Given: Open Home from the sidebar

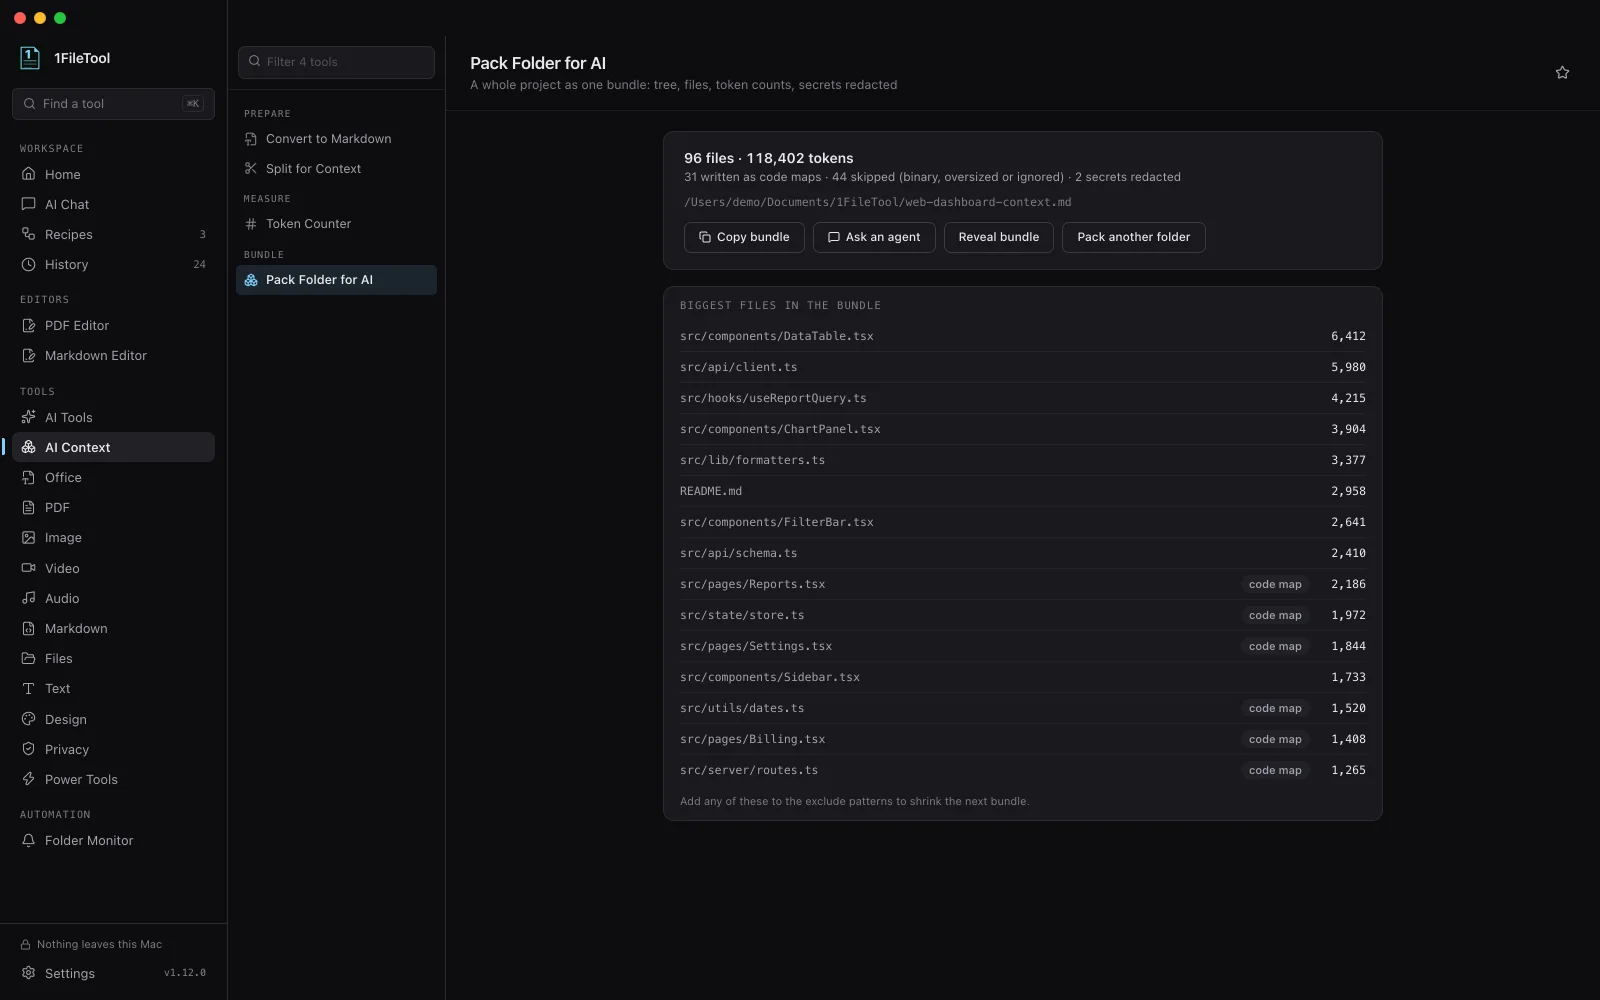Looking at the screenshot, I should point(113,174).
